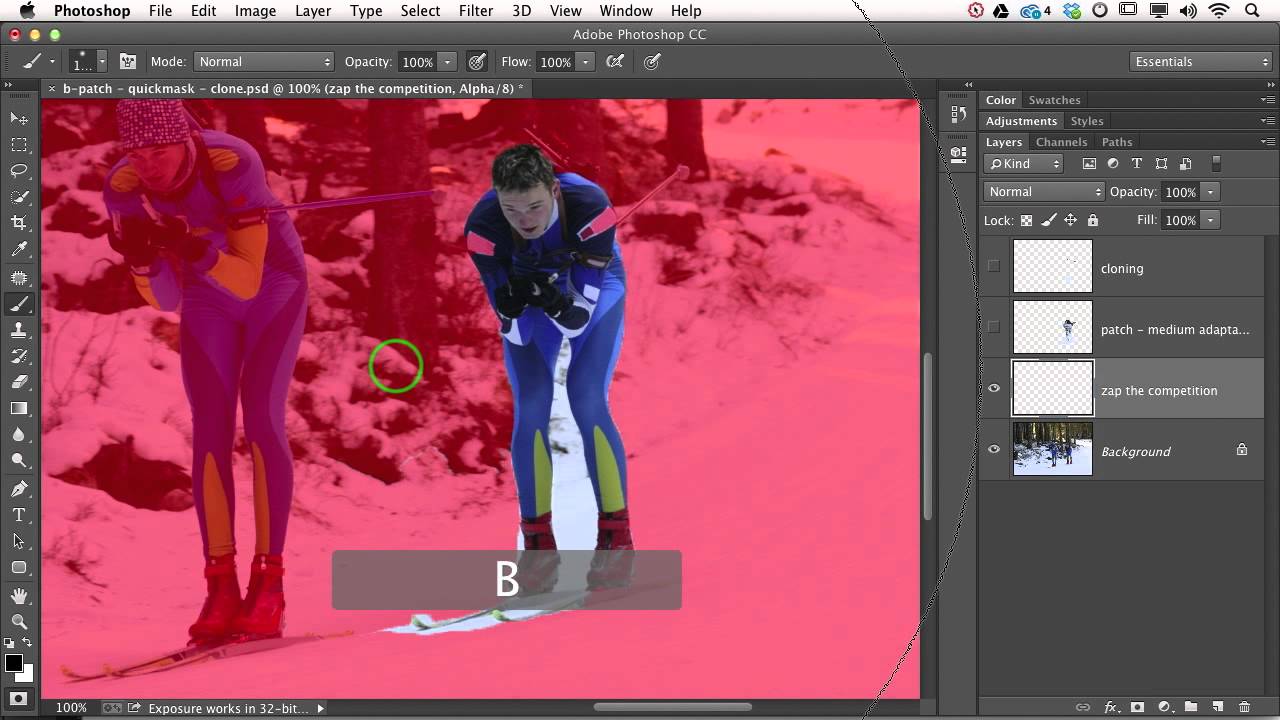Enable airbrush-style build-up
Image resolution: width=1280 pixels, height=720 pixels.
[615, 61]
